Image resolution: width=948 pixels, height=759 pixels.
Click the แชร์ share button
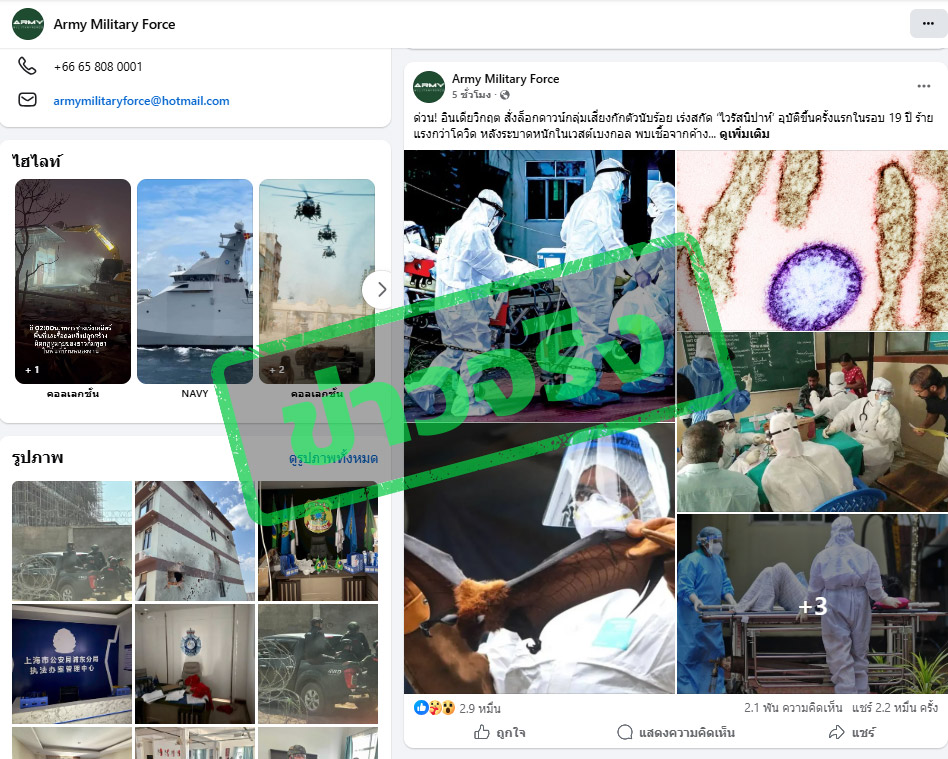[852, 732]
